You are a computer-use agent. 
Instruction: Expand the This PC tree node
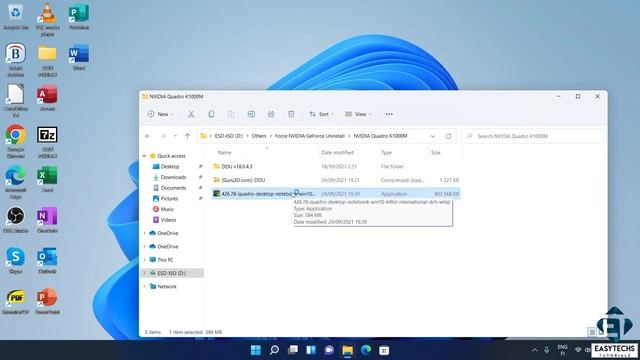click(x=144, y=260)
